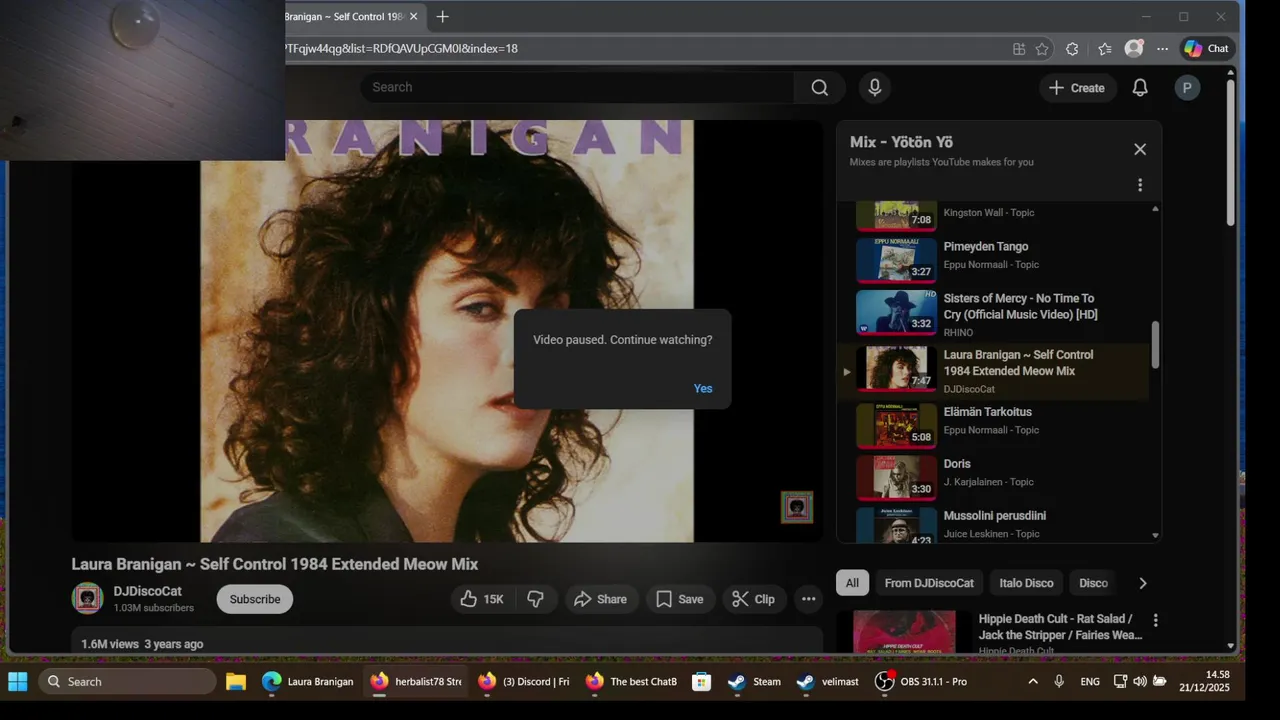Open the Steam taskbar window
1280x720 pixels.
tap(754, 681)
